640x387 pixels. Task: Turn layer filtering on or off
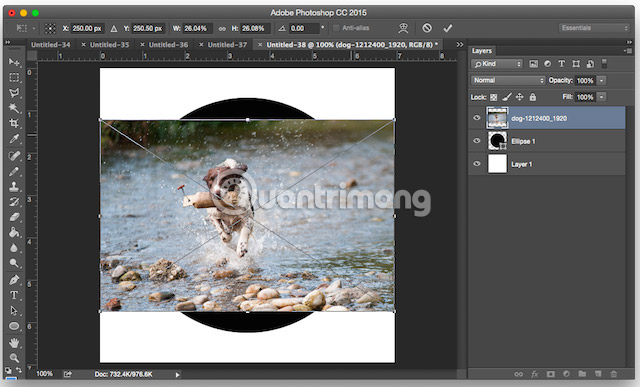click(604, 64)
